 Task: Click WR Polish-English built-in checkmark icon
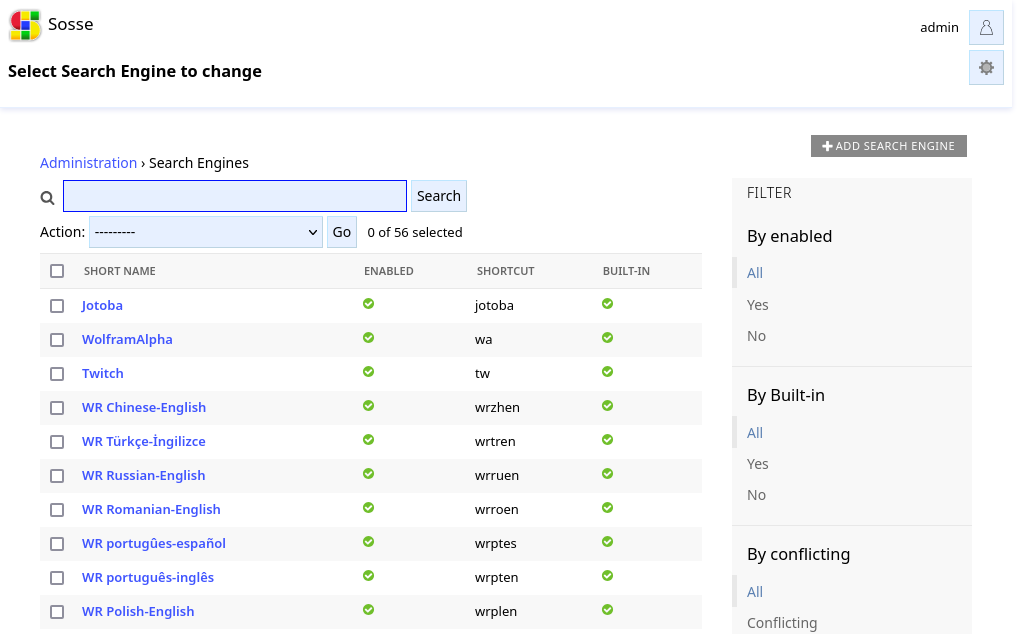point(607,609)
